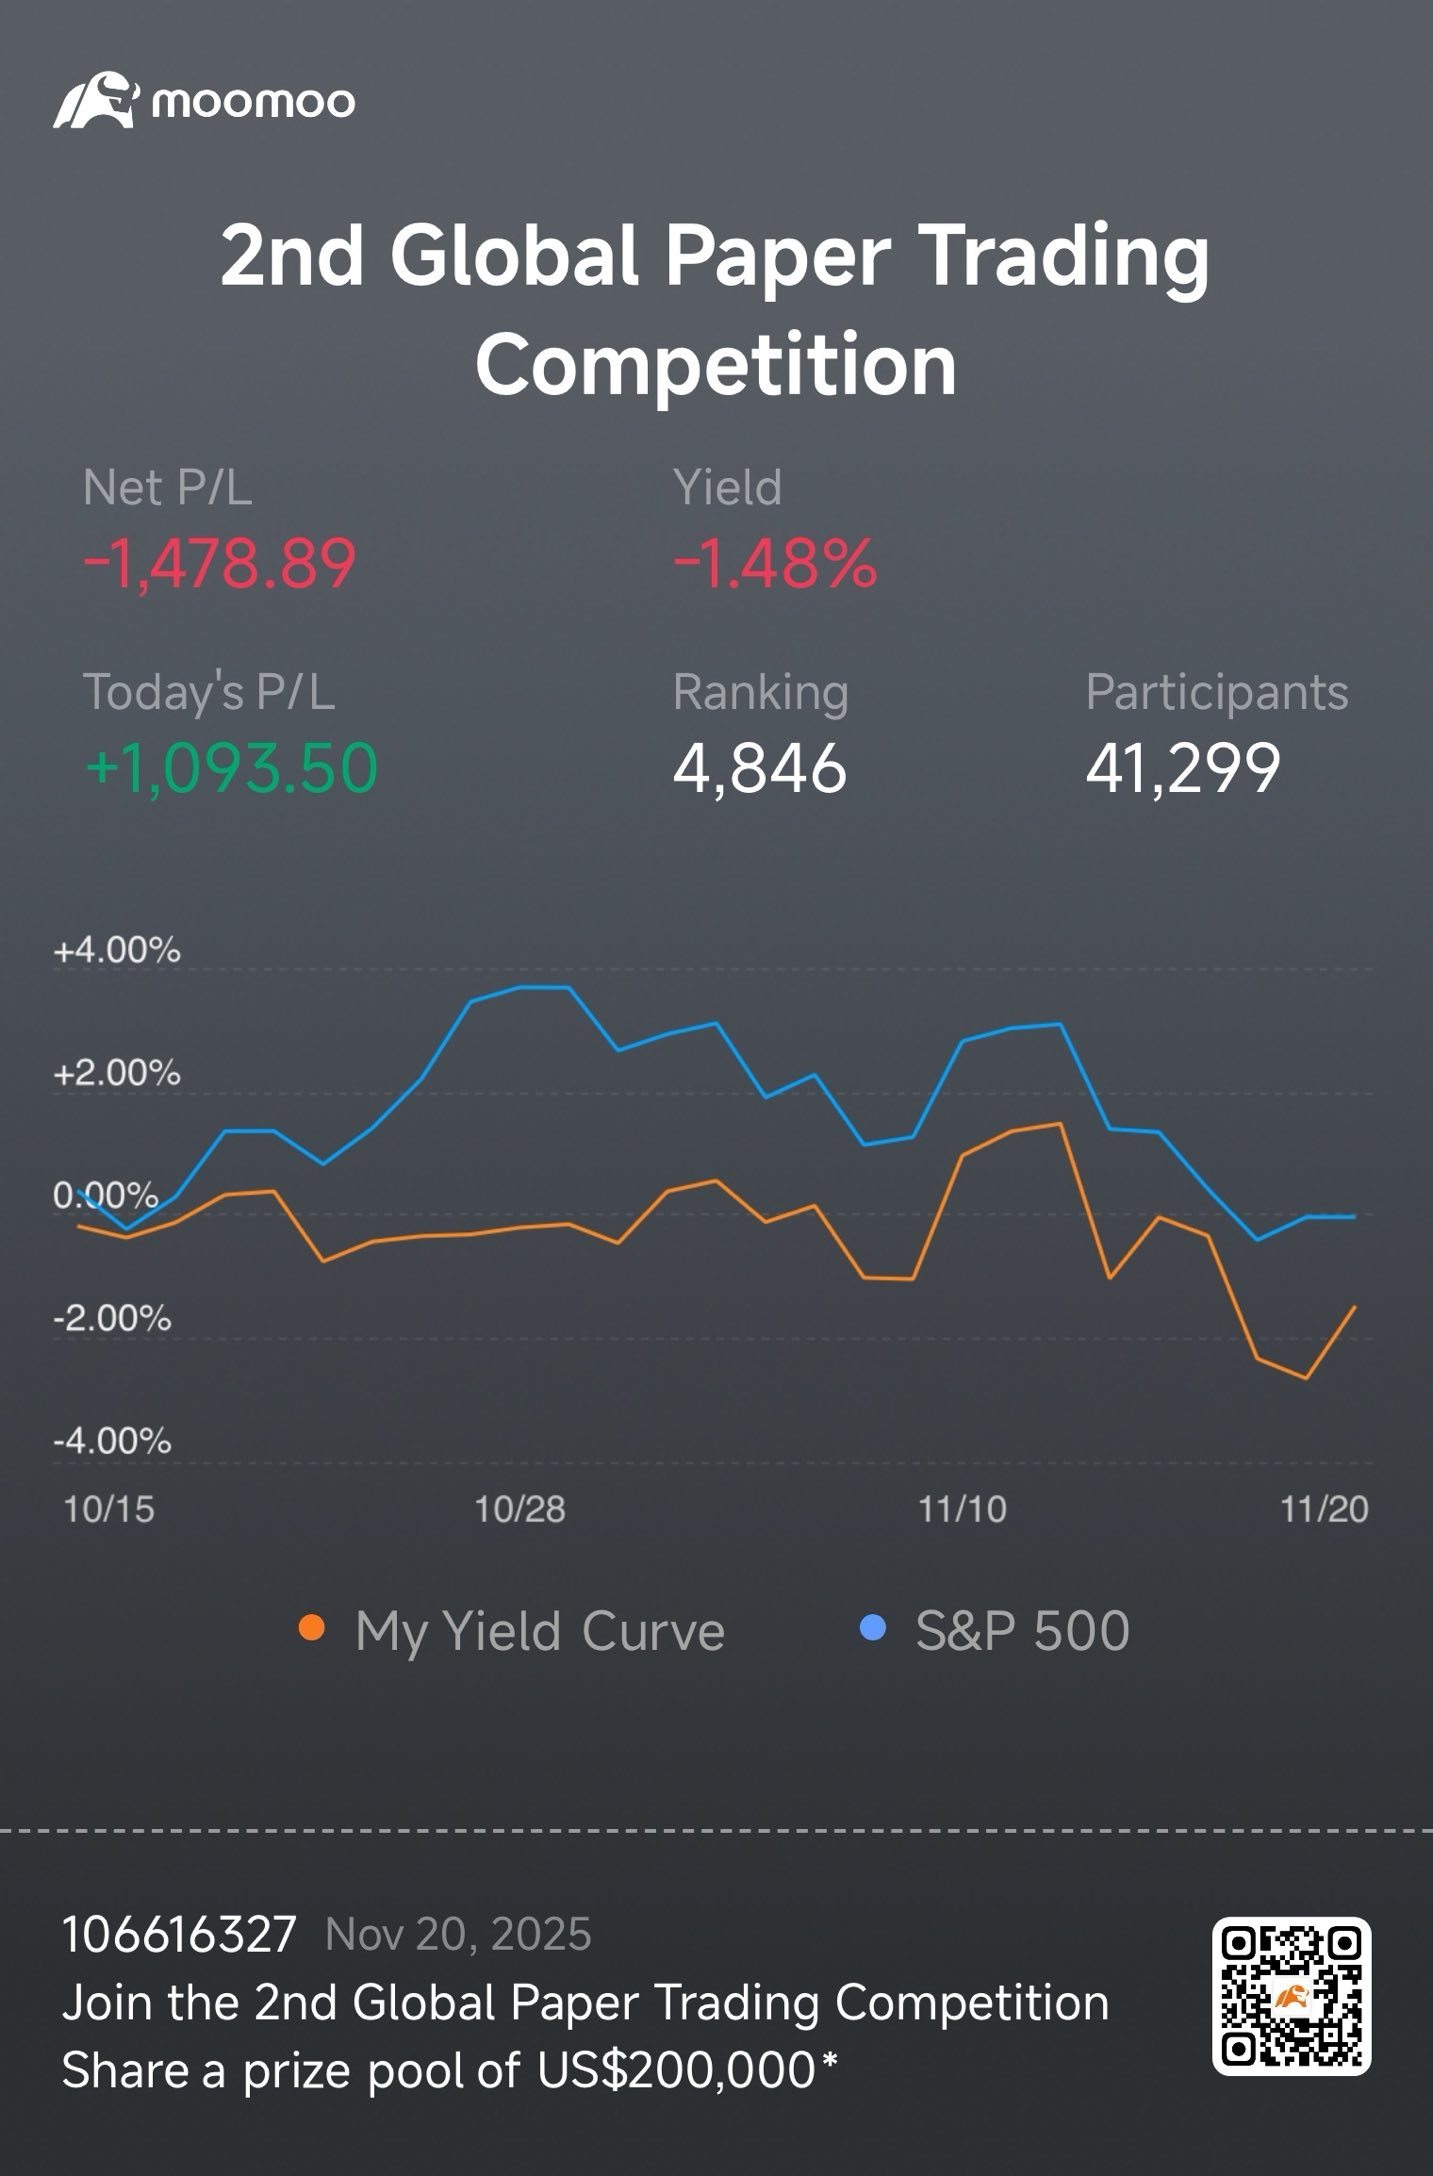Click the +4.00% axis label

click(x=117, y=950)
